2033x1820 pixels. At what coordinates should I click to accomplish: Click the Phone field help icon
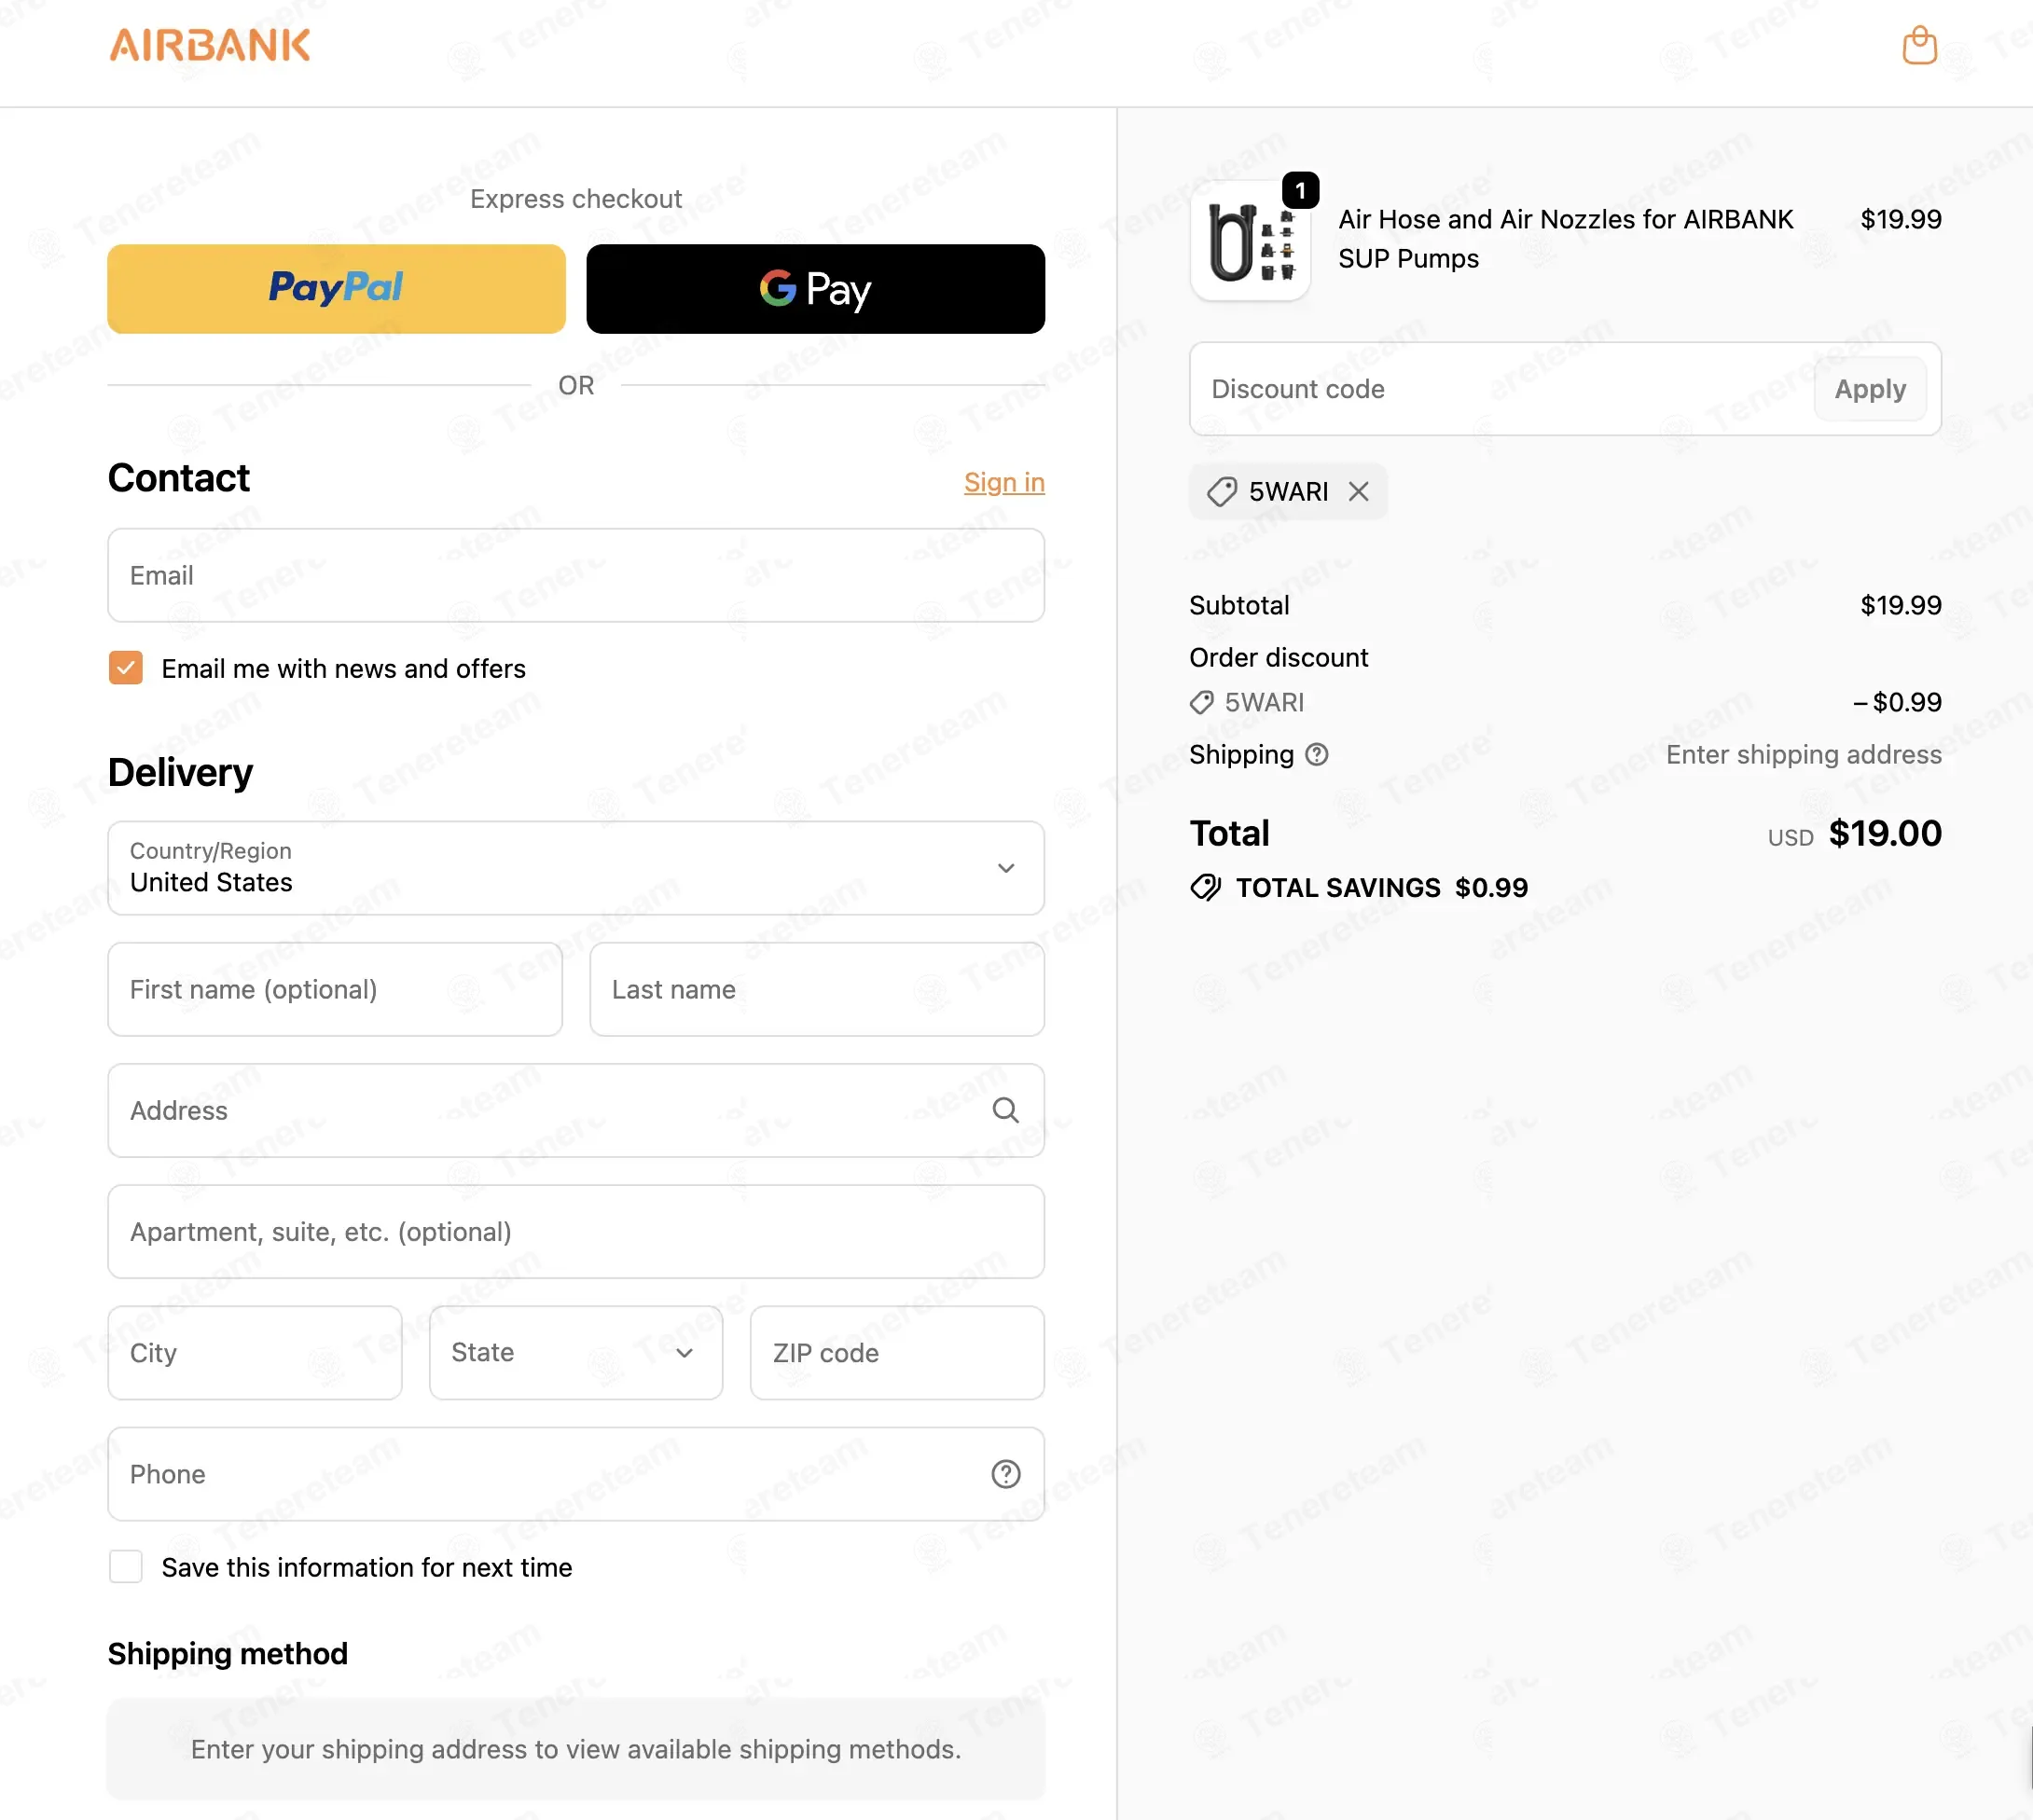pos(1005,1473)
